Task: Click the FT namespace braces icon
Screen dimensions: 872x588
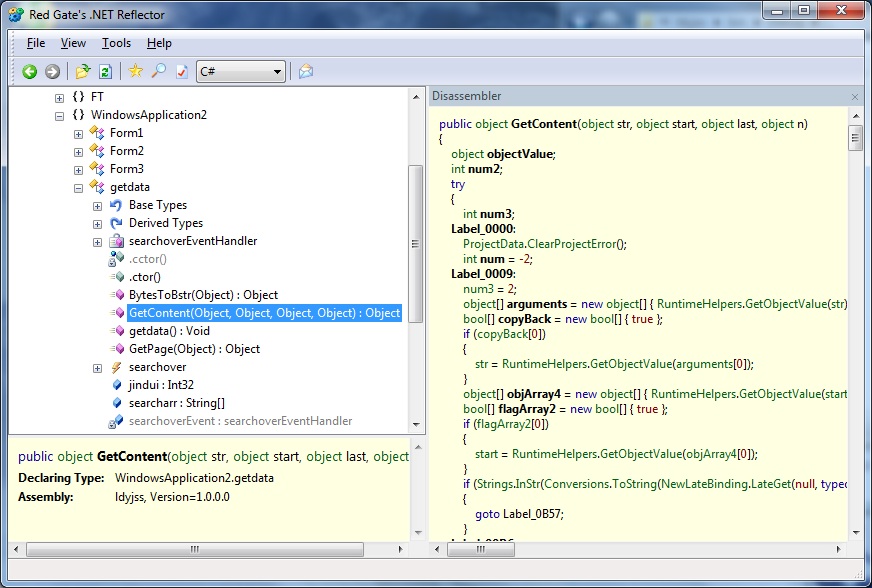Action: click(78, 97)
